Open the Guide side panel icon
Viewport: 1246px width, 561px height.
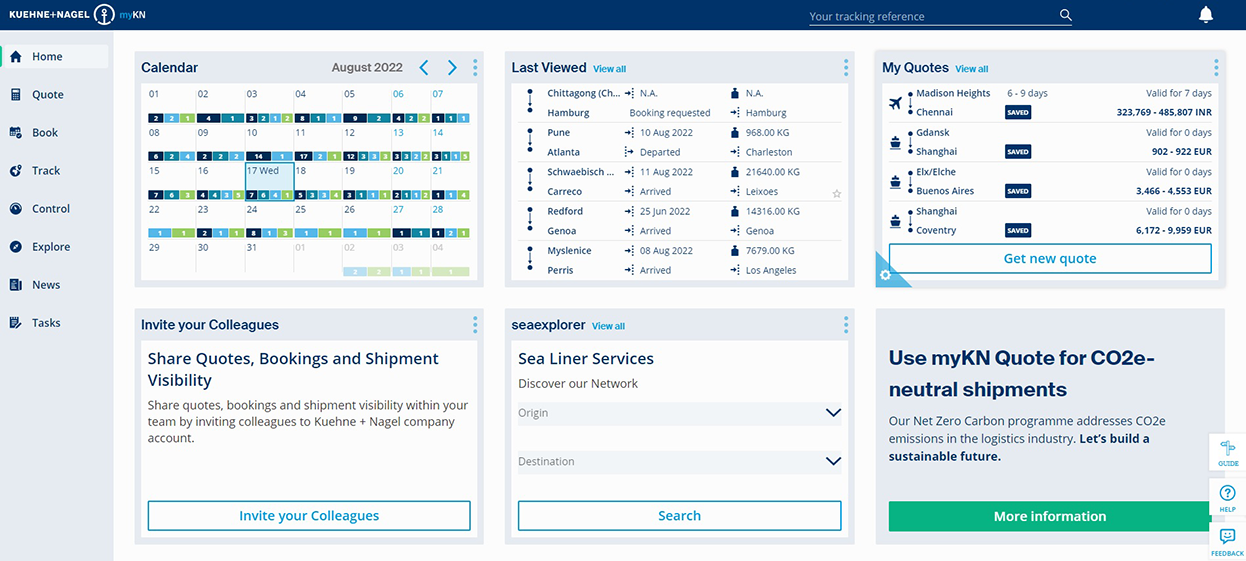point(1227,452)
